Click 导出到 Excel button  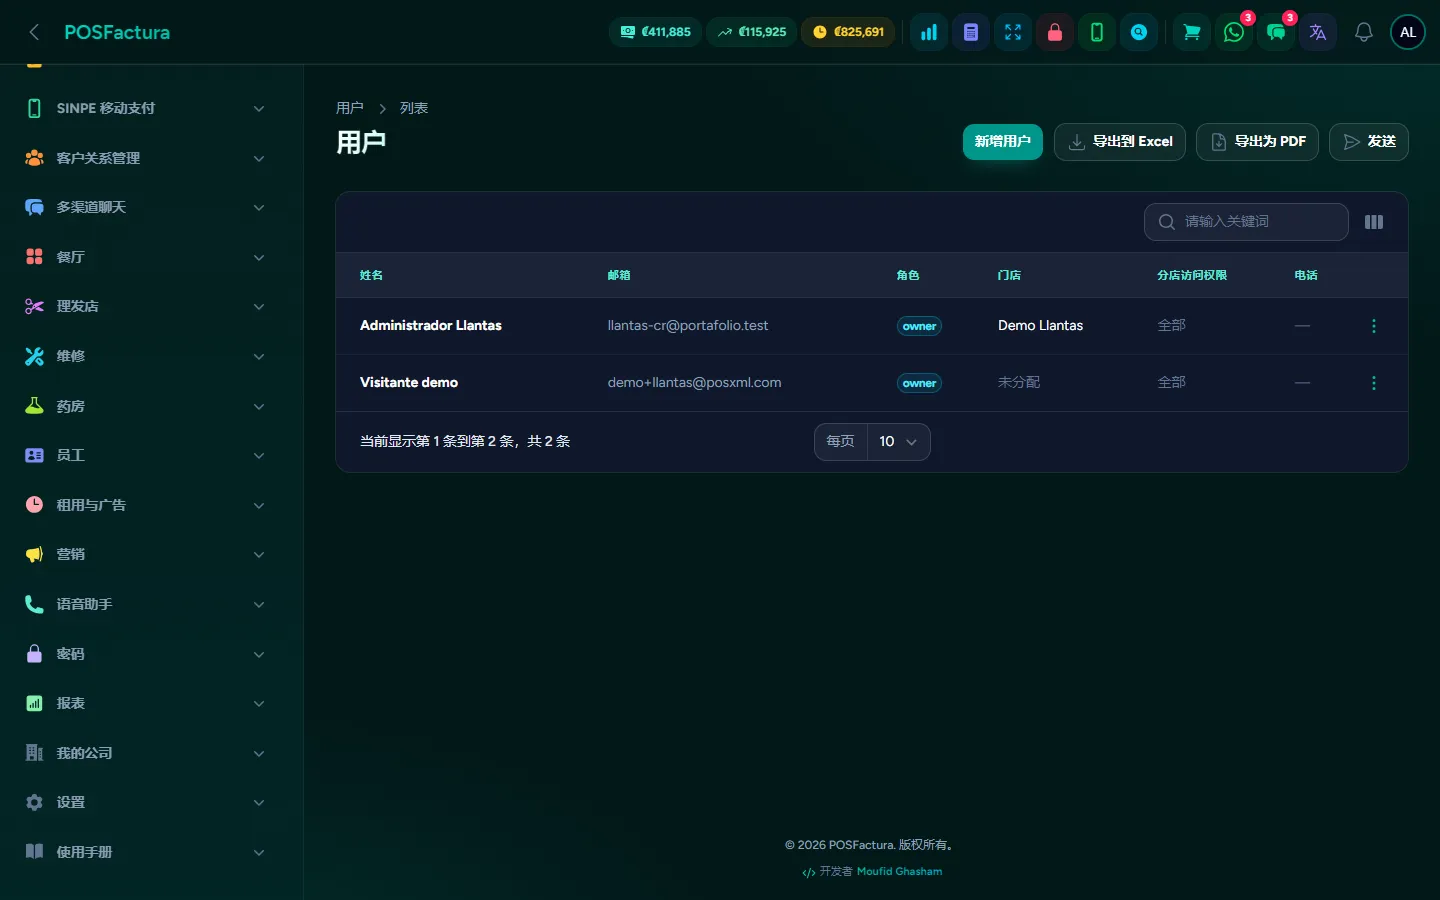click(1120, 142)
